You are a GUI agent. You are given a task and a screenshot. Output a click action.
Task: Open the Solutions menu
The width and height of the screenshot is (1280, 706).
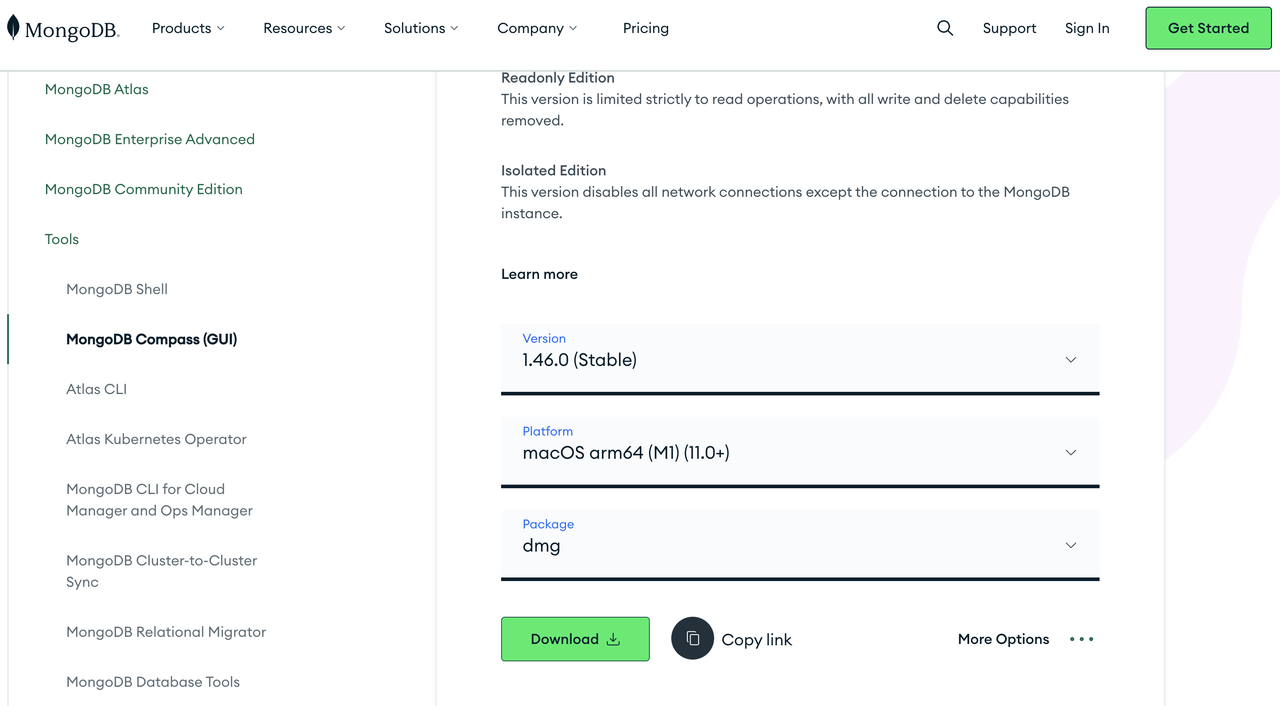(x=421, y=28)
